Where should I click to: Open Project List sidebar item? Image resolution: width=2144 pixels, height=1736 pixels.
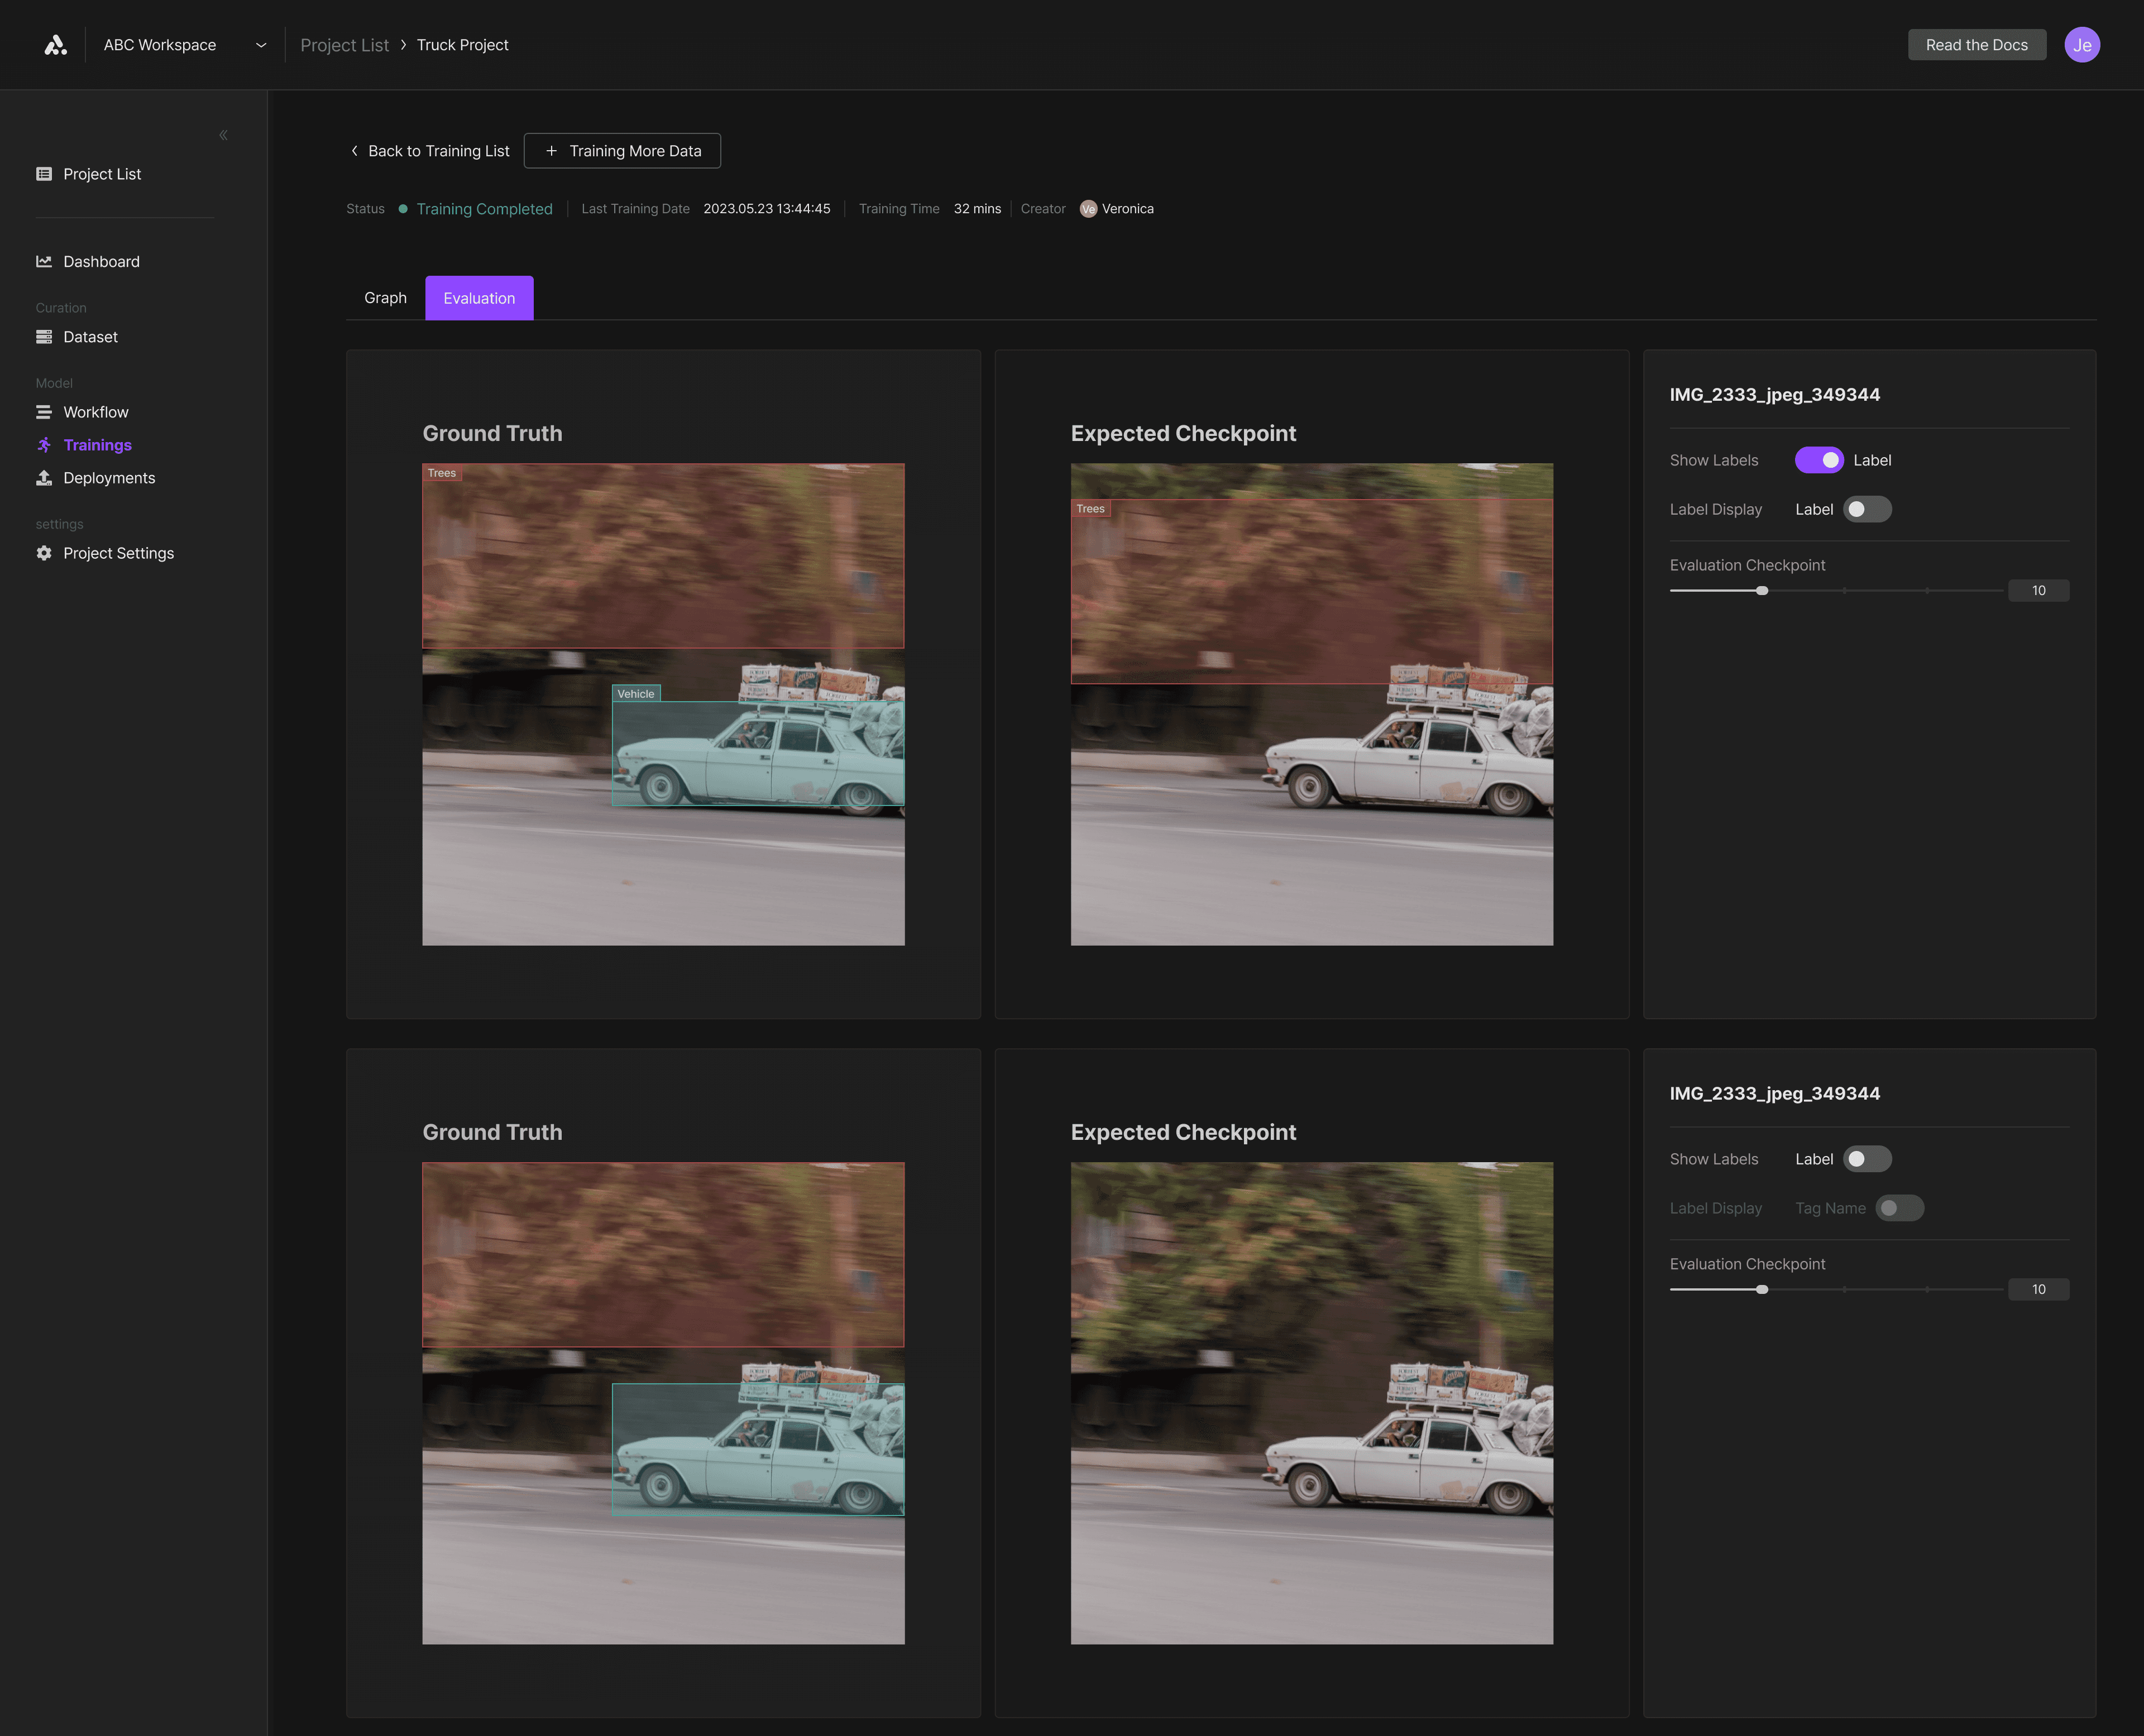tap(102, 174)
